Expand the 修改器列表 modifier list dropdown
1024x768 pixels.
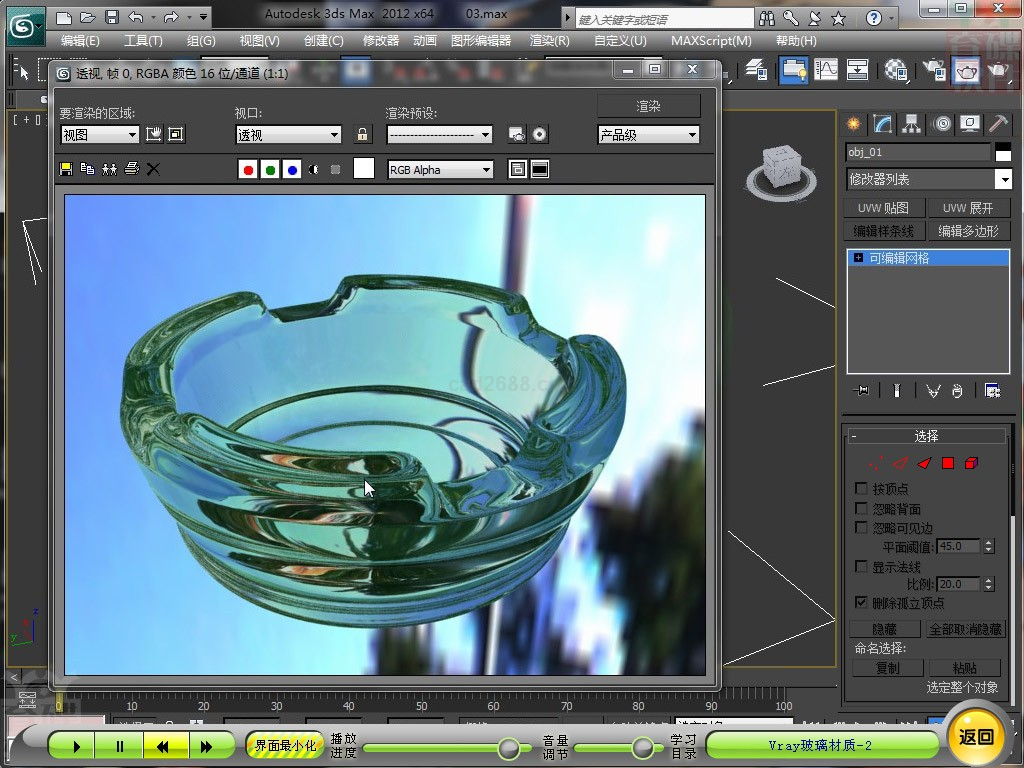(1003, 179)
